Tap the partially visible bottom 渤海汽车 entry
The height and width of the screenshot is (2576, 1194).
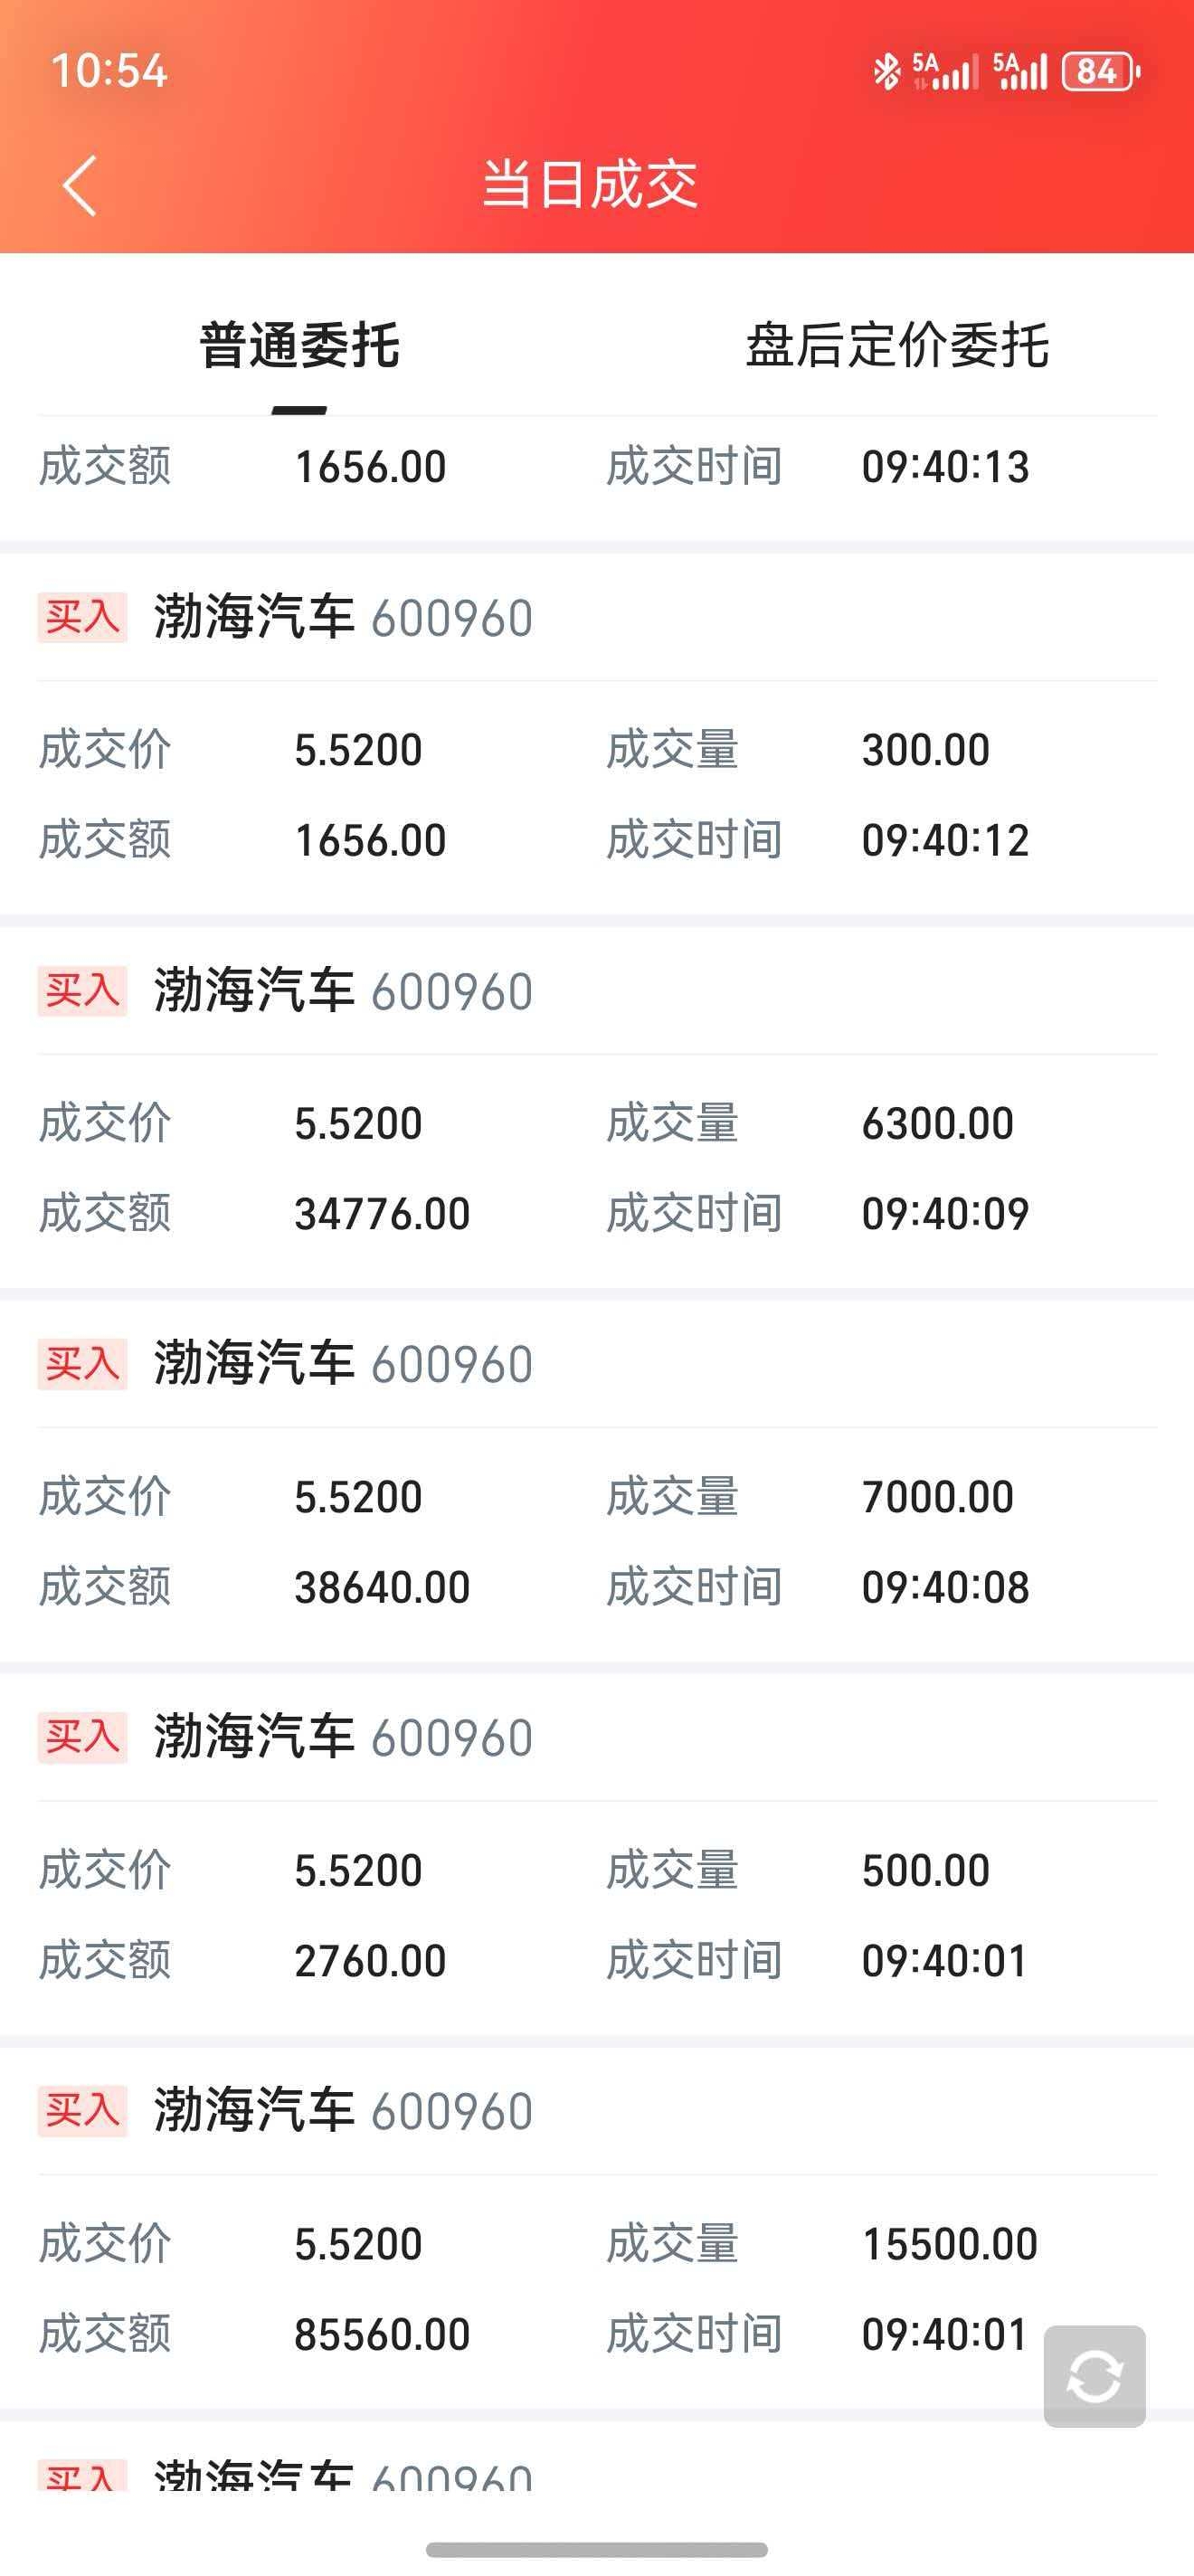tap(343, 2476)
